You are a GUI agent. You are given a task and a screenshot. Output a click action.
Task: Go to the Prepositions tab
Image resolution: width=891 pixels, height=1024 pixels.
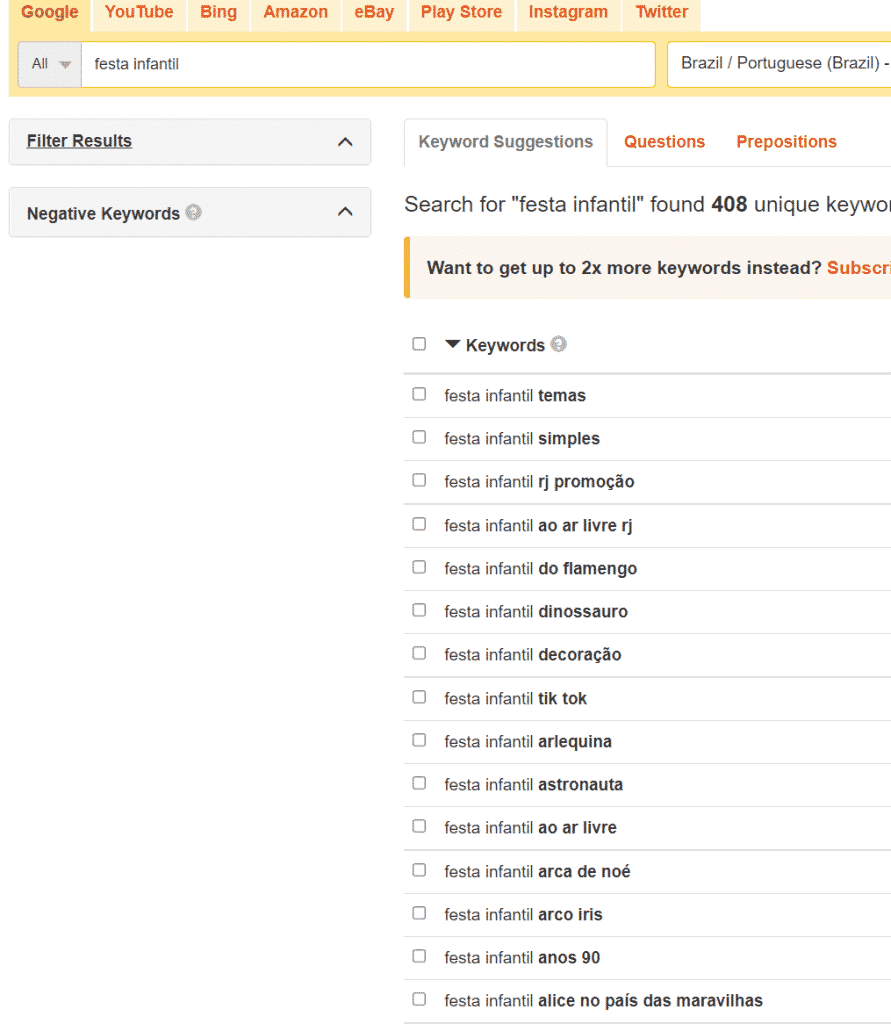(x=786, y=142)
